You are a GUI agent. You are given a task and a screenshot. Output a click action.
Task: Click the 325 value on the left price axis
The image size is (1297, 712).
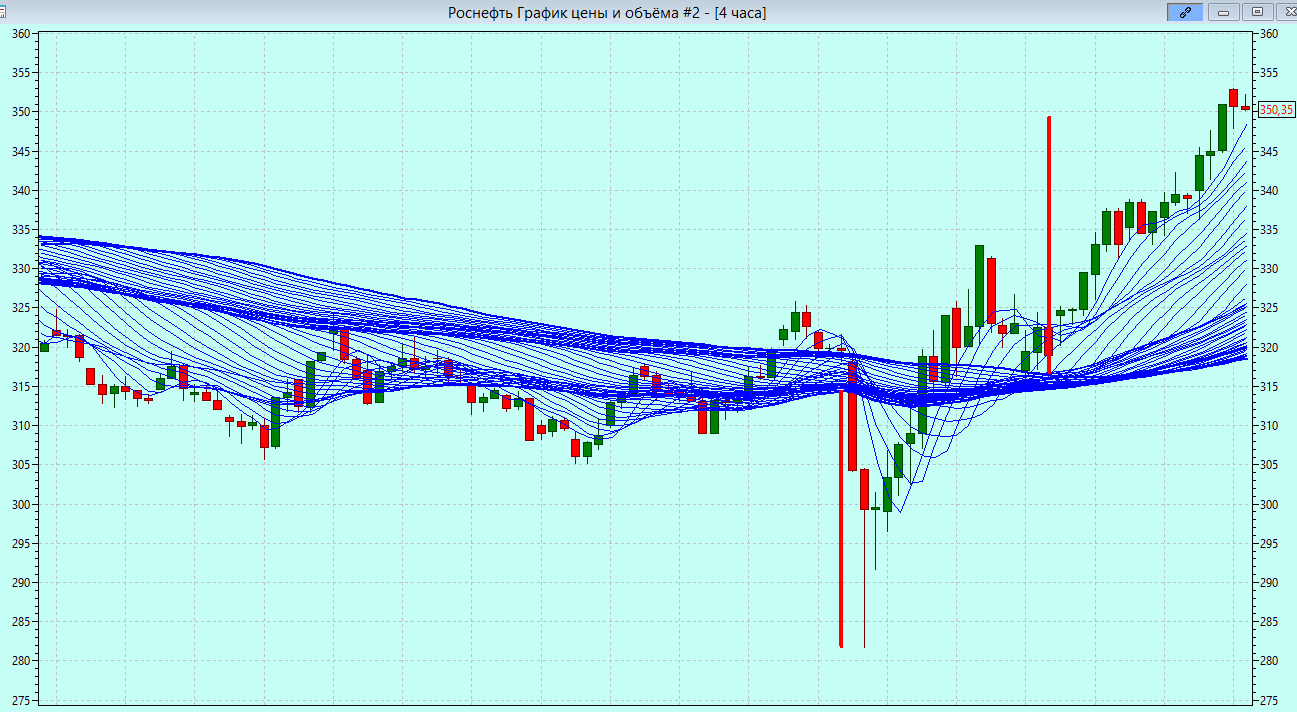(22, 308)
